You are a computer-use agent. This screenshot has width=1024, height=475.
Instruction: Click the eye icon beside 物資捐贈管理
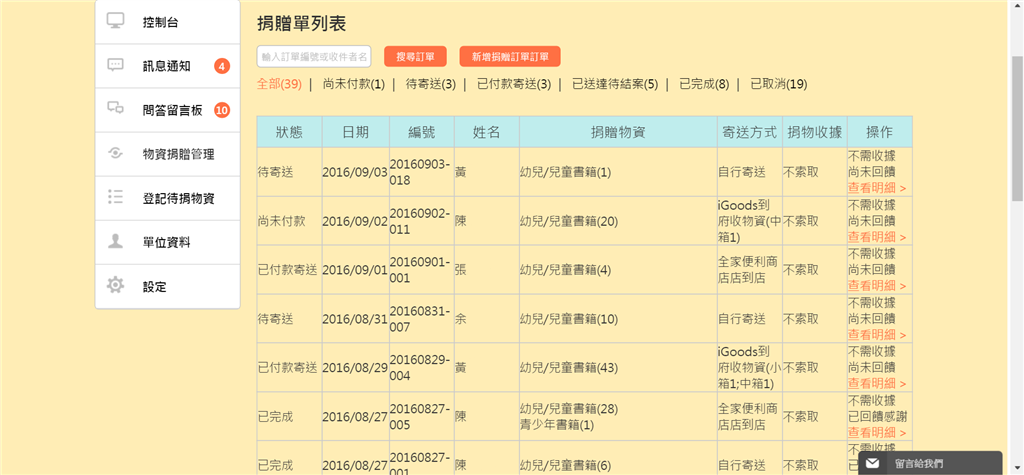pos(116,154)
